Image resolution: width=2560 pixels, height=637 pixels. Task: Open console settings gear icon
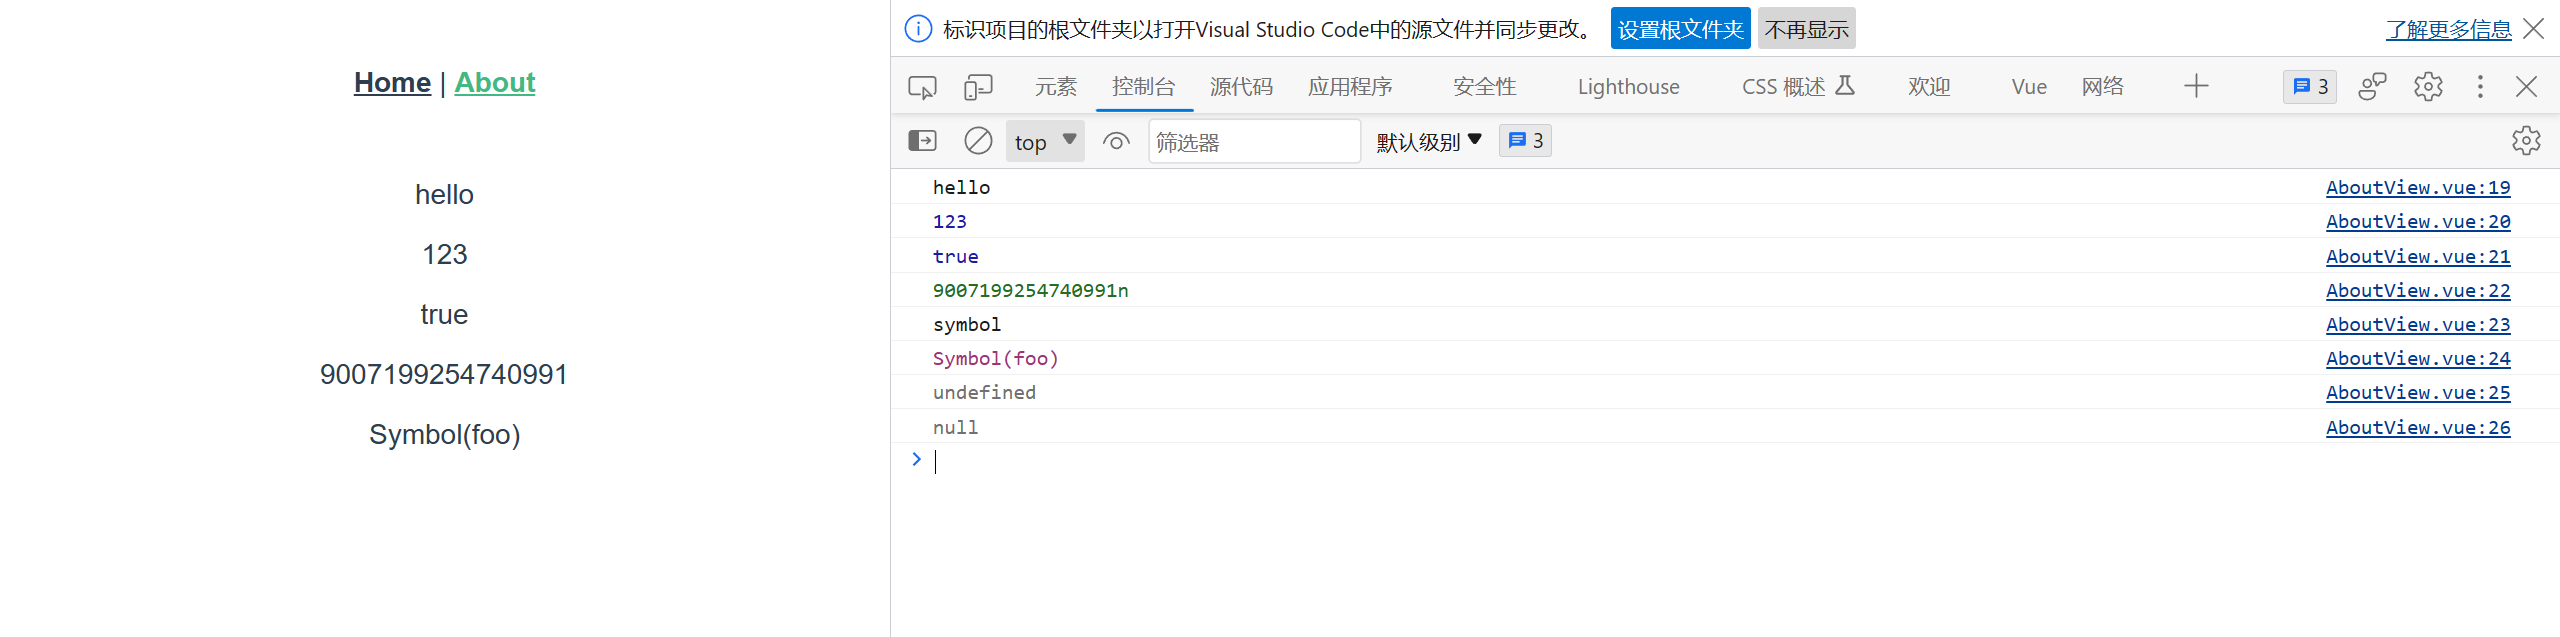[x=2526, y=141]
